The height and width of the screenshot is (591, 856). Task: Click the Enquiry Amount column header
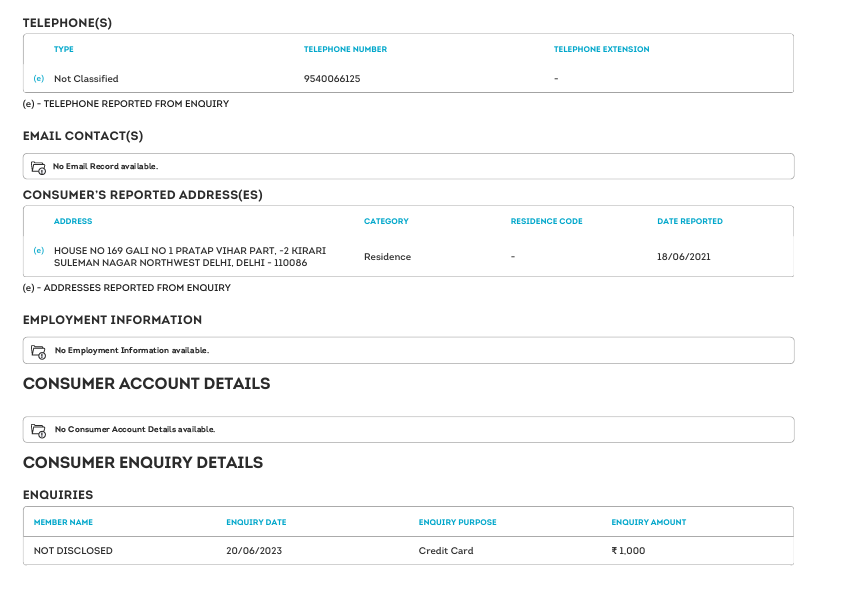click(649, 522)
